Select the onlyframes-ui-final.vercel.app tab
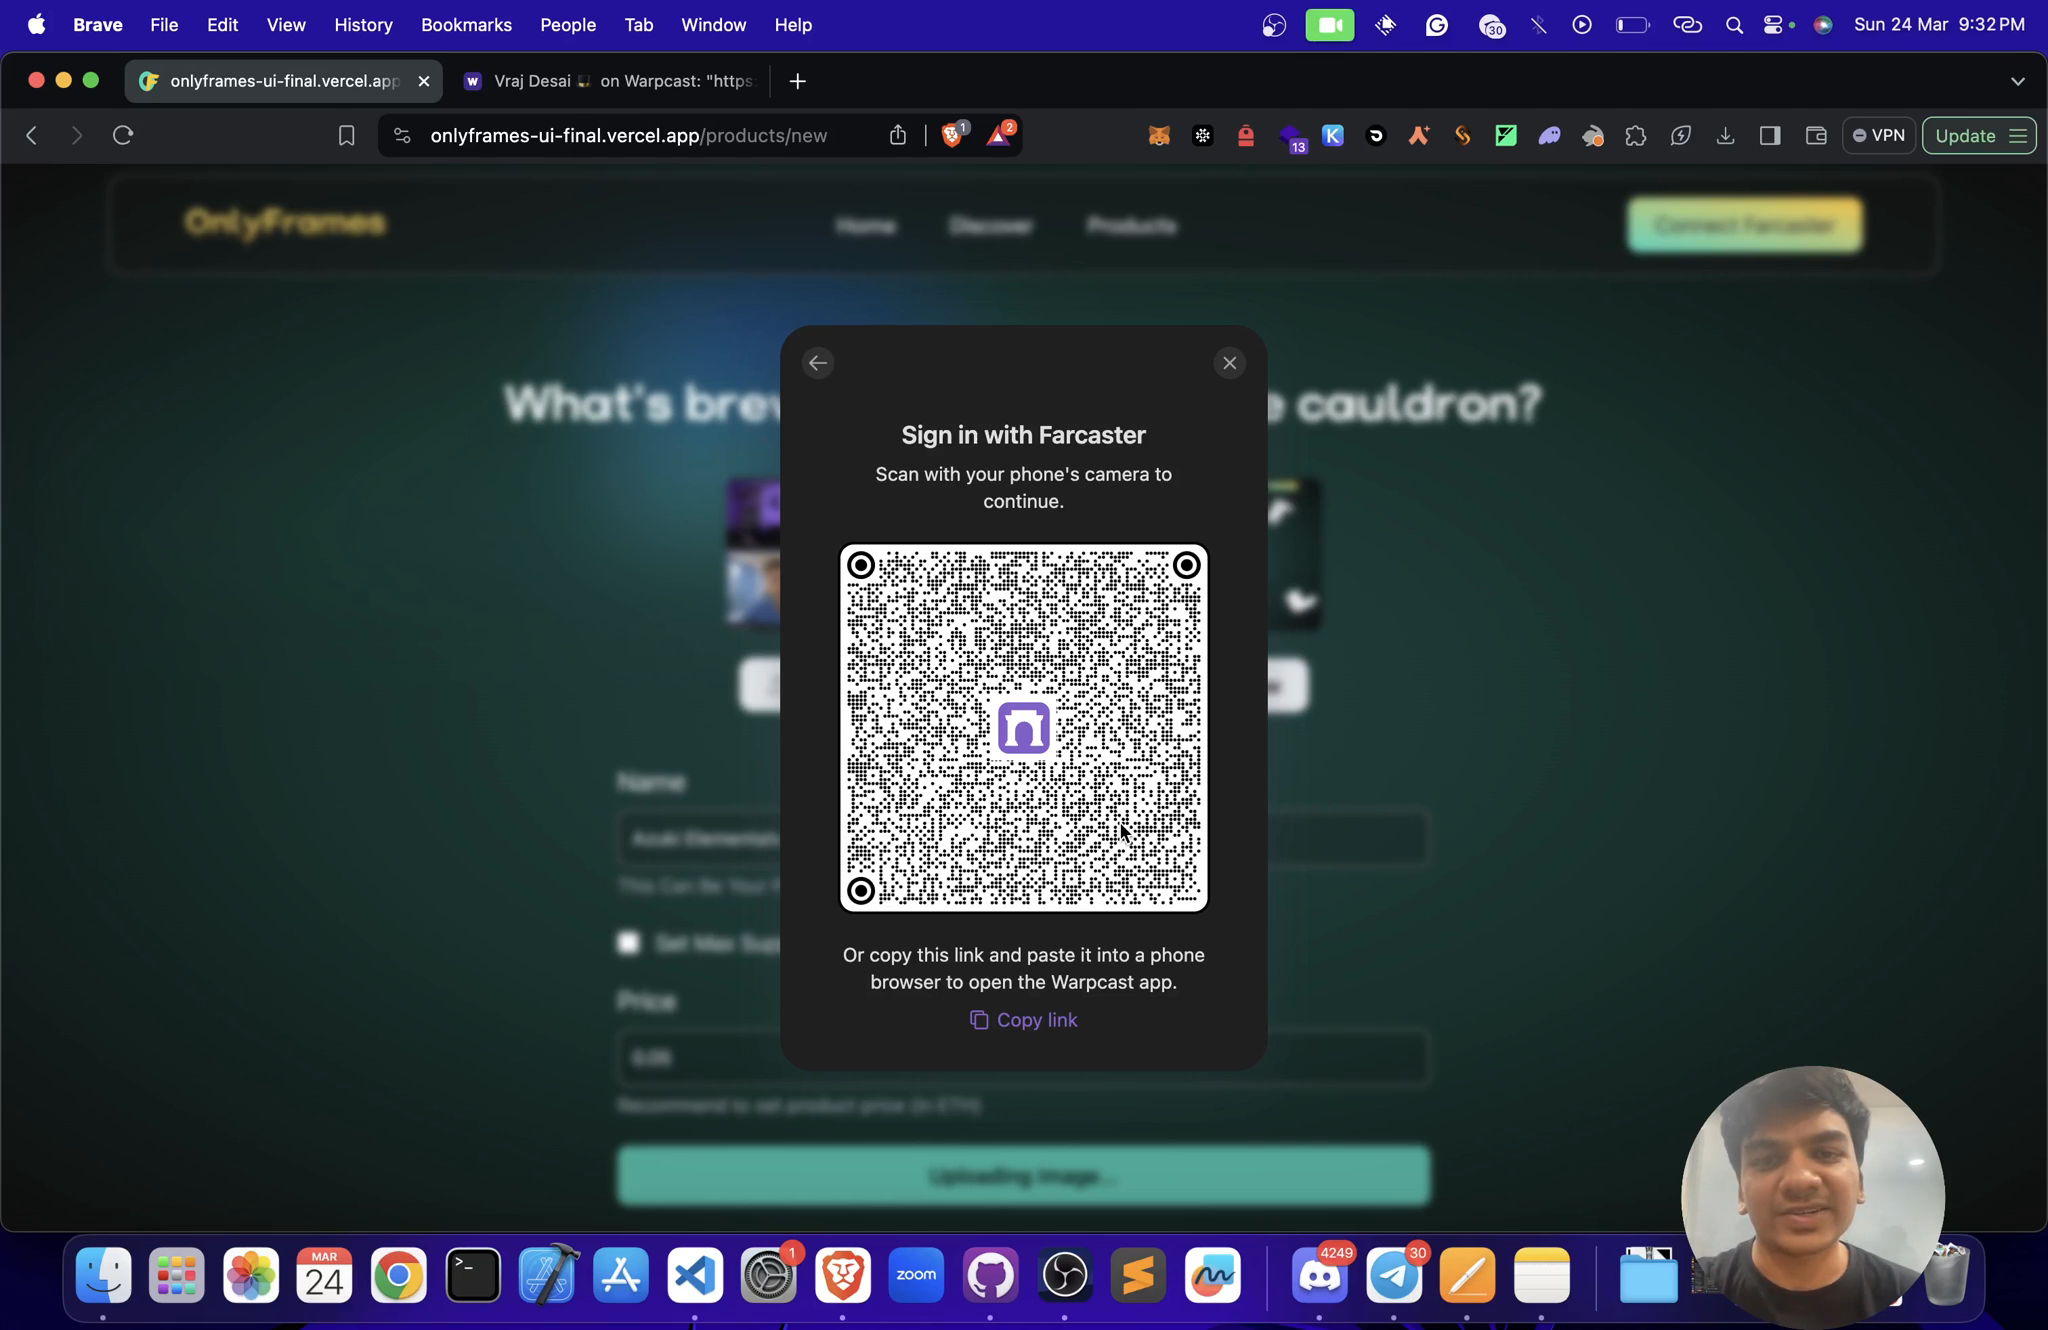The height and width of the screenshot is (1330, 2048). pos(284,81)
